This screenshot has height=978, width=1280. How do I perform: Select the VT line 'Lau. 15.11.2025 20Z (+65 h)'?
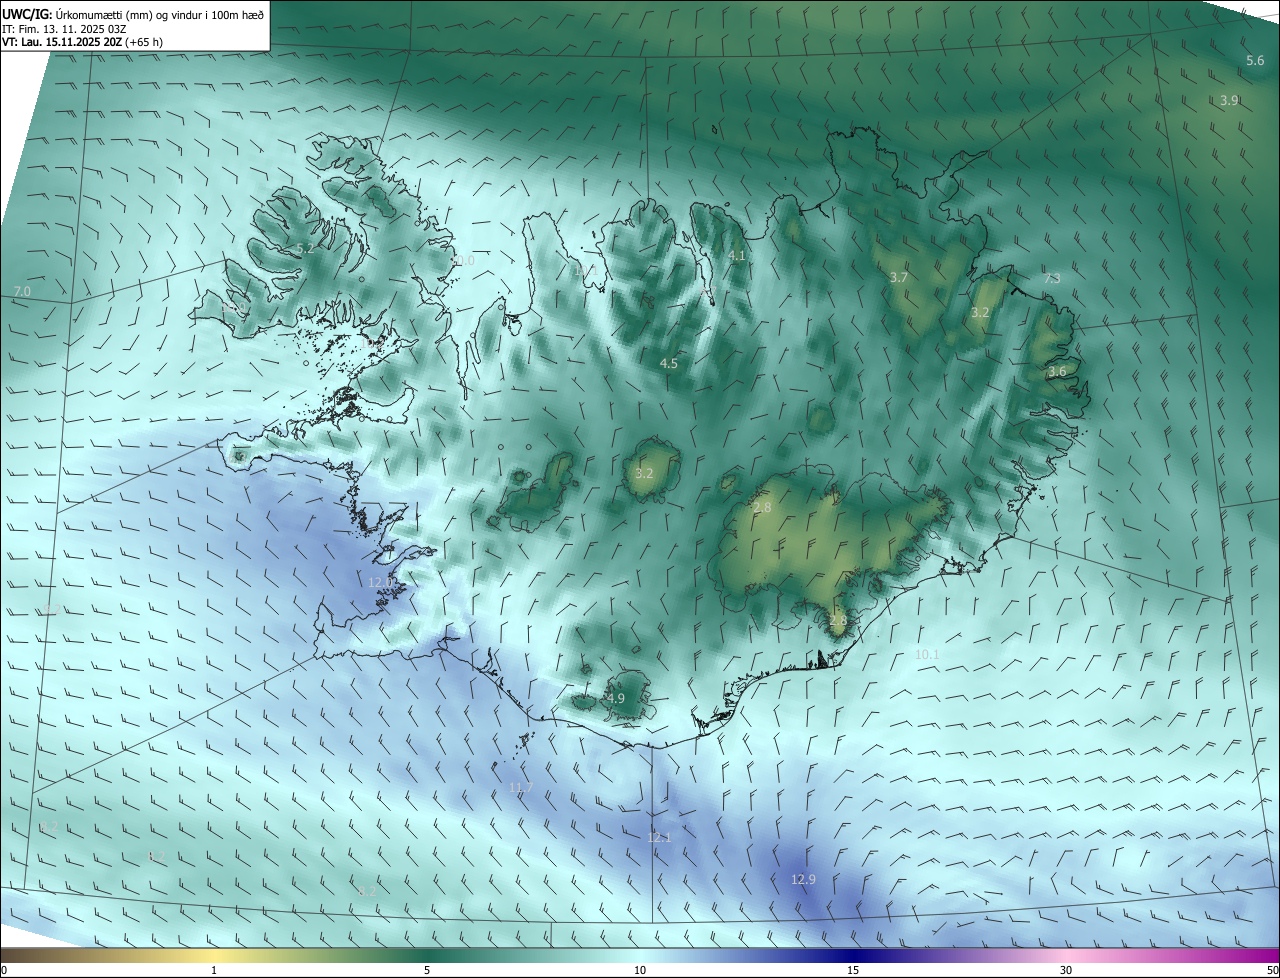click(x=91, y=42)
